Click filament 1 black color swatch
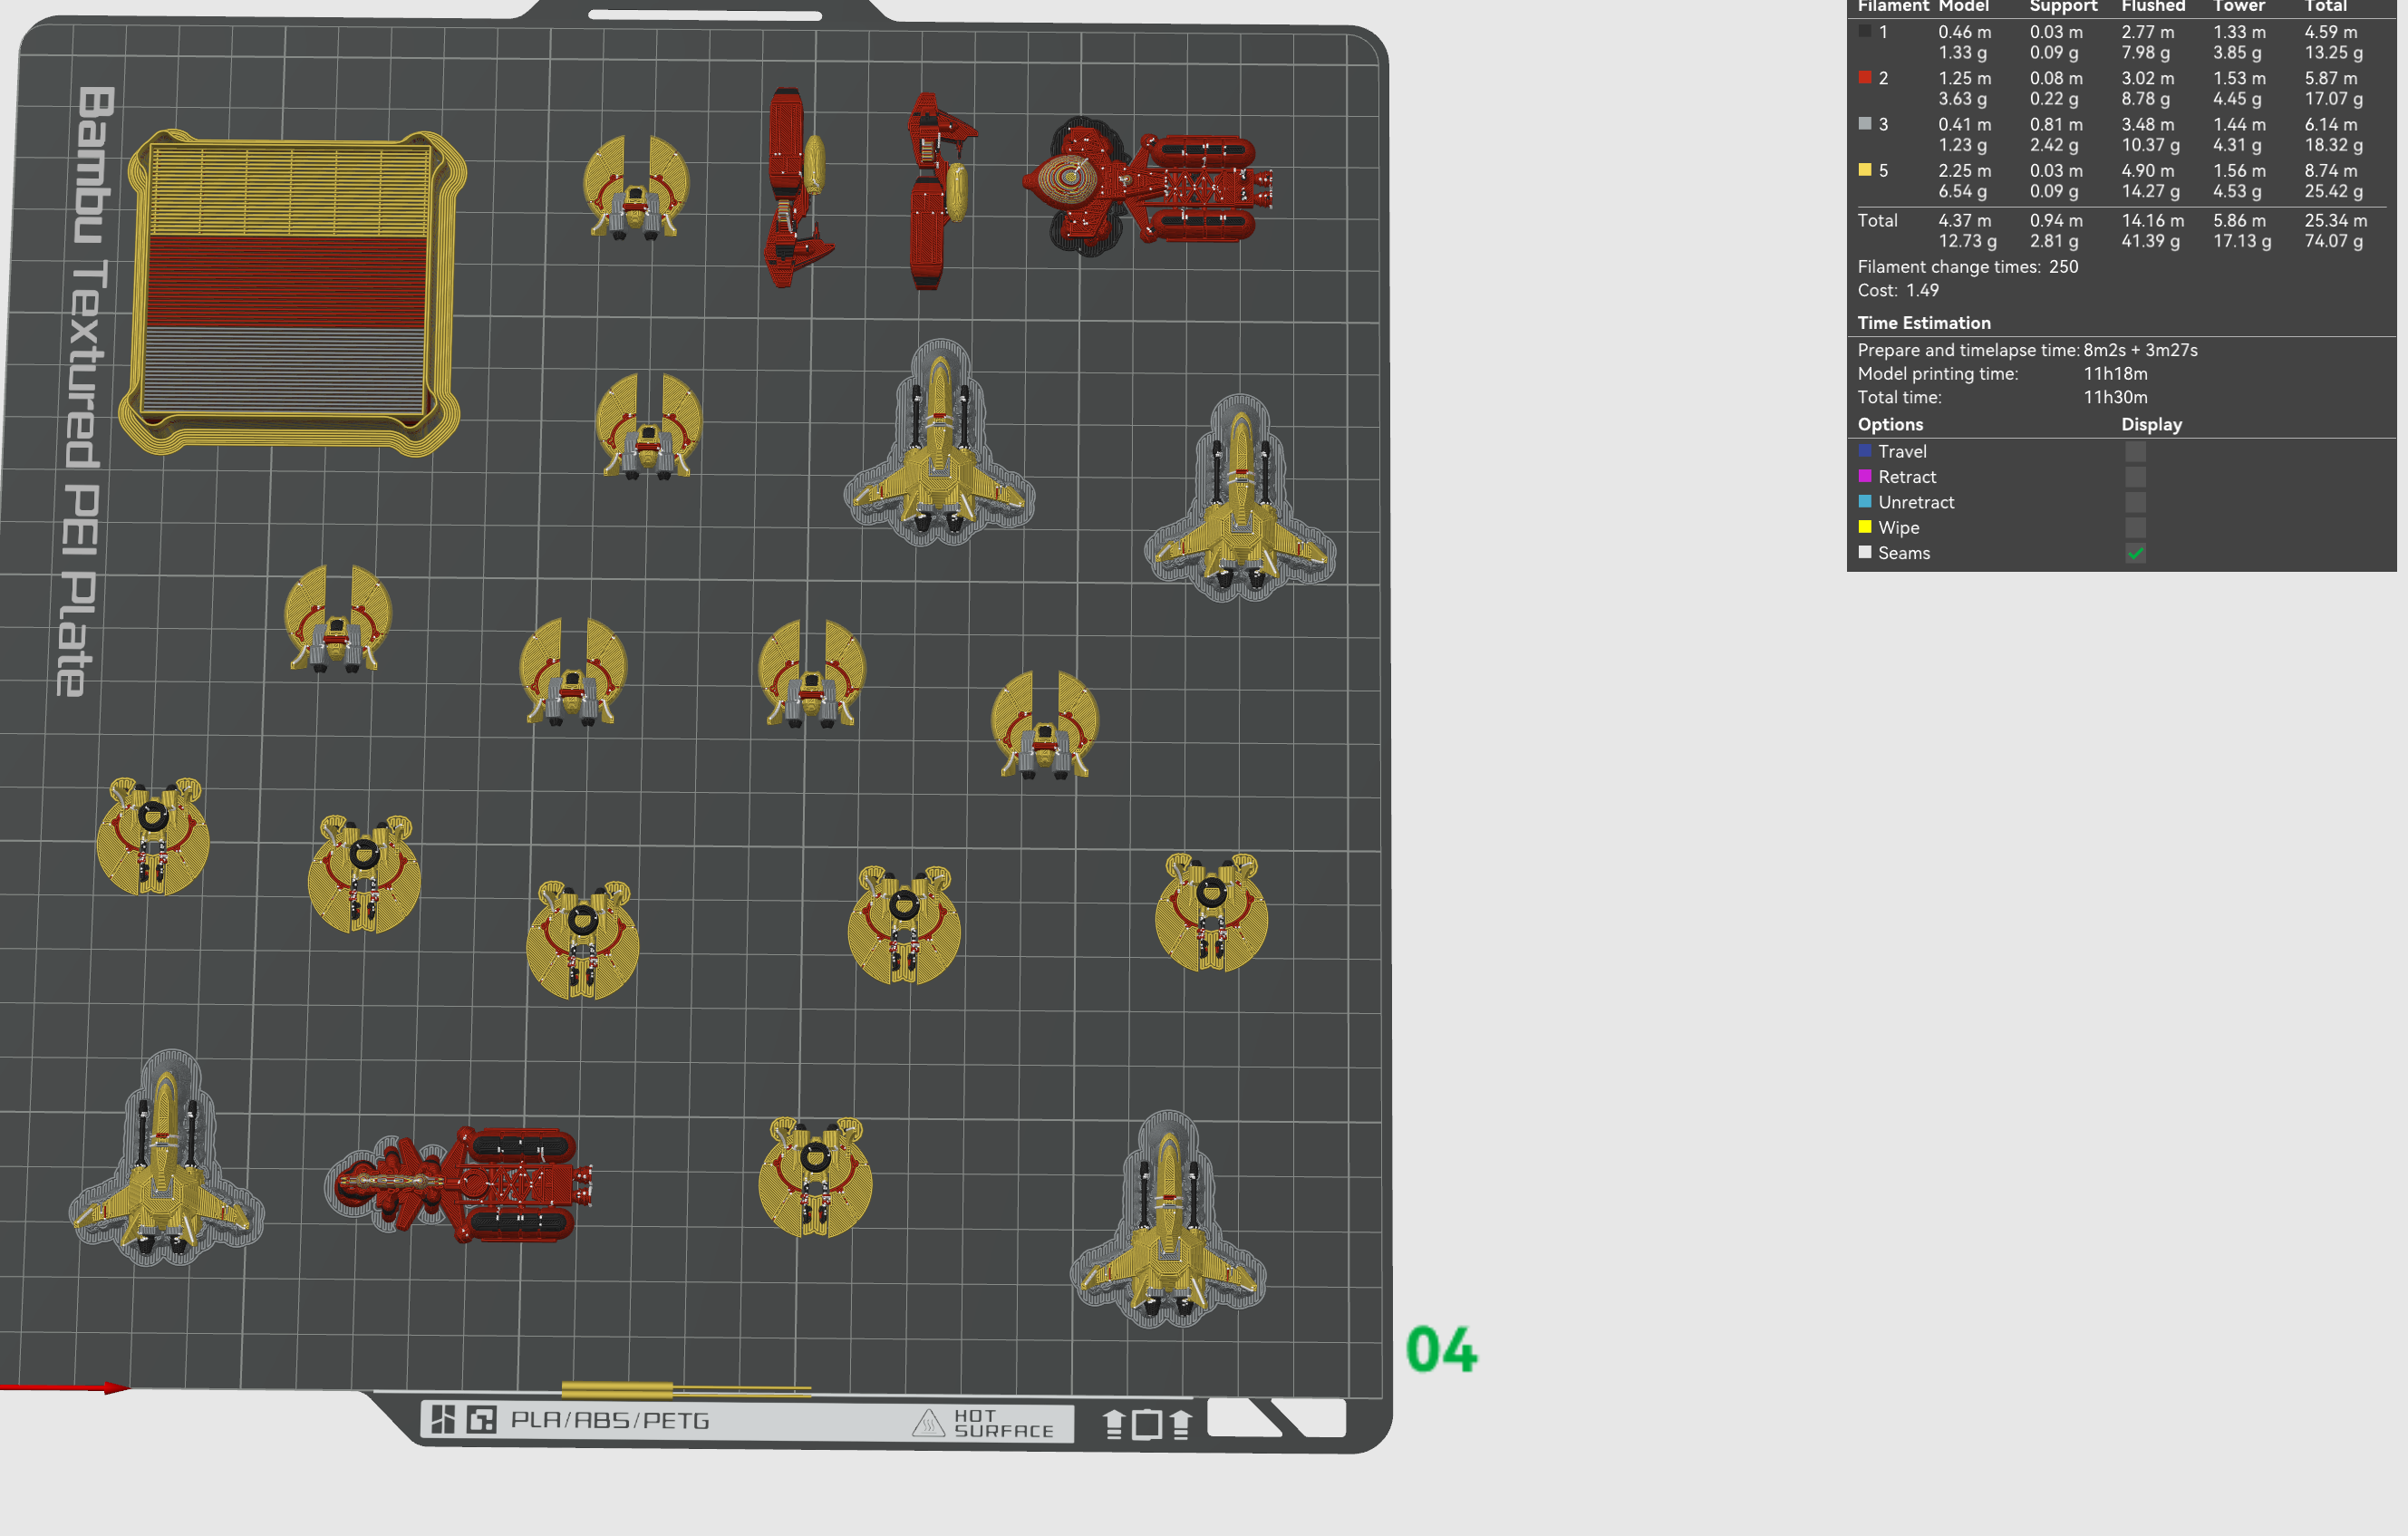Image resolution: width=2408 pixels, height=1536 pixels. [x=1865, y=32]
